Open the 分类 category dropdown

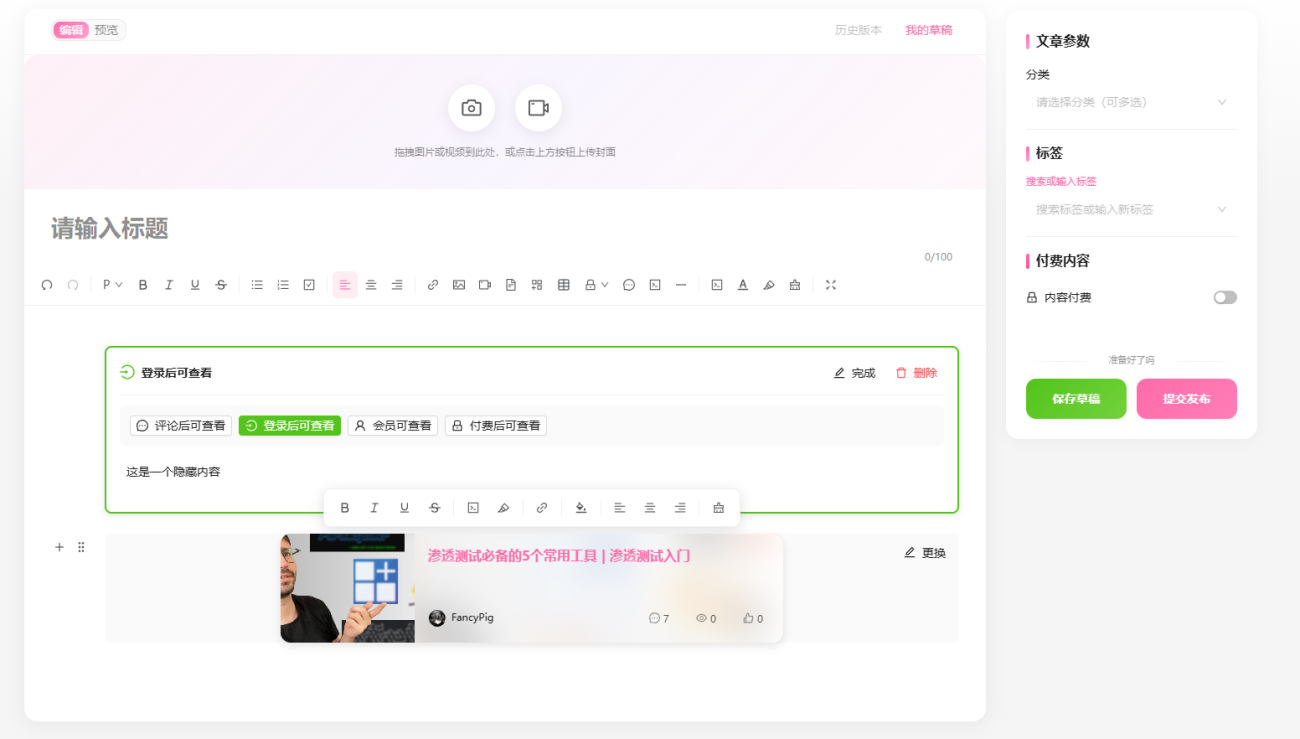(1130, 102)
